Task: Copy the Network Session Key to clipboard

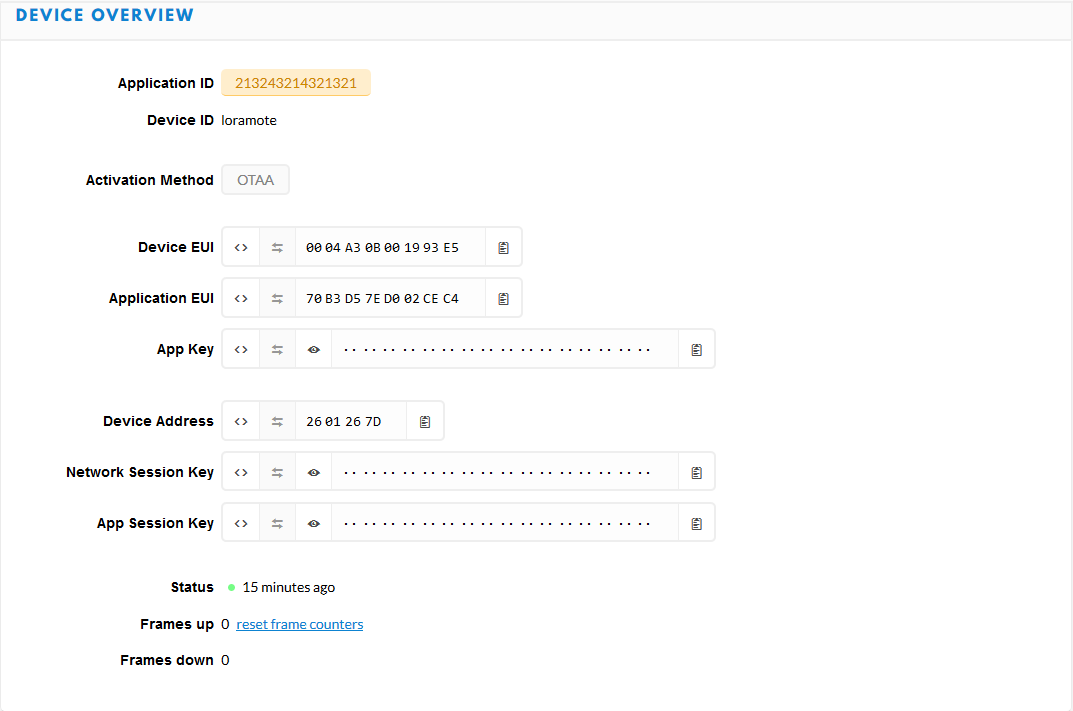Action: (x=697, y=472)
